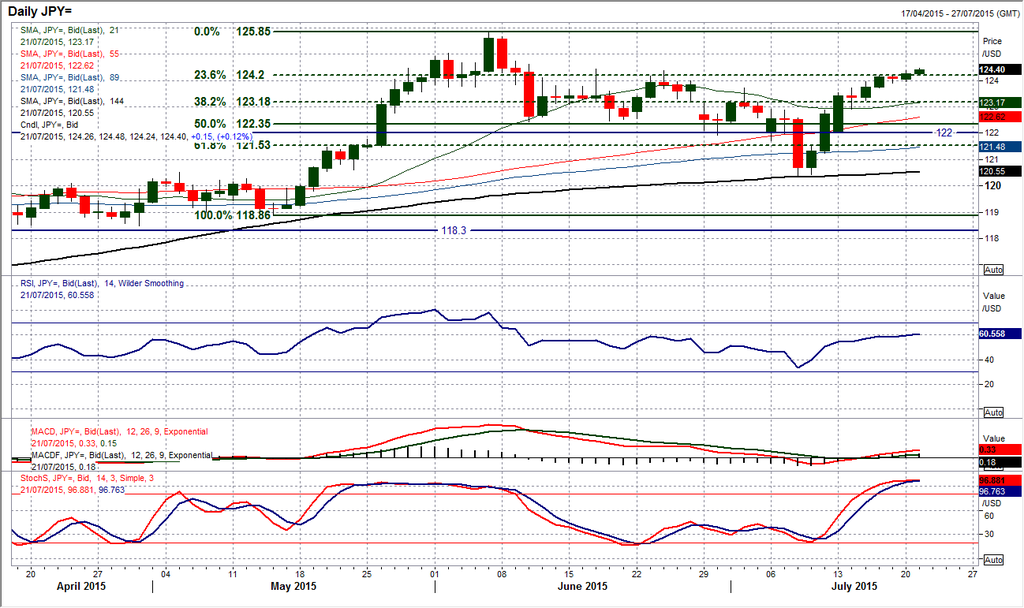The height and width of the screenshot is (608, 1024).
Task: Click the '06' date tick on time axis
Action: click(x=771, y=574)
